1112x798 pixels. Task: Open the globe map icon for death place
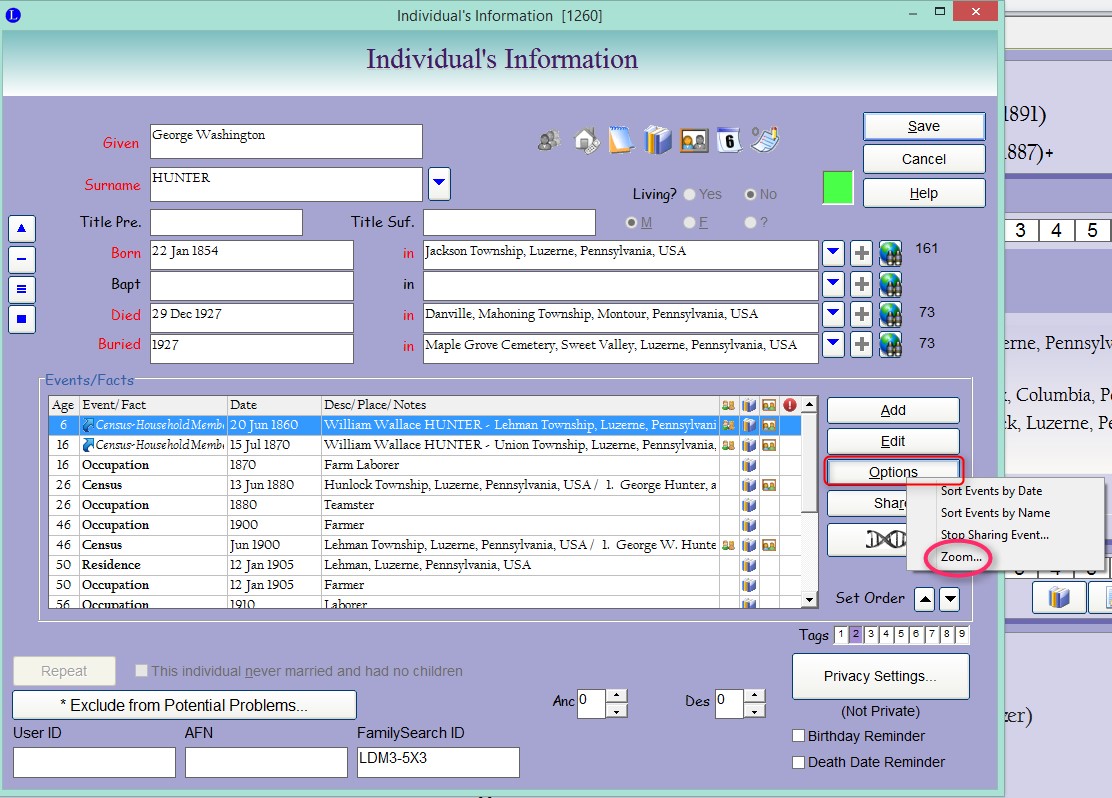(x=890, y=314)
